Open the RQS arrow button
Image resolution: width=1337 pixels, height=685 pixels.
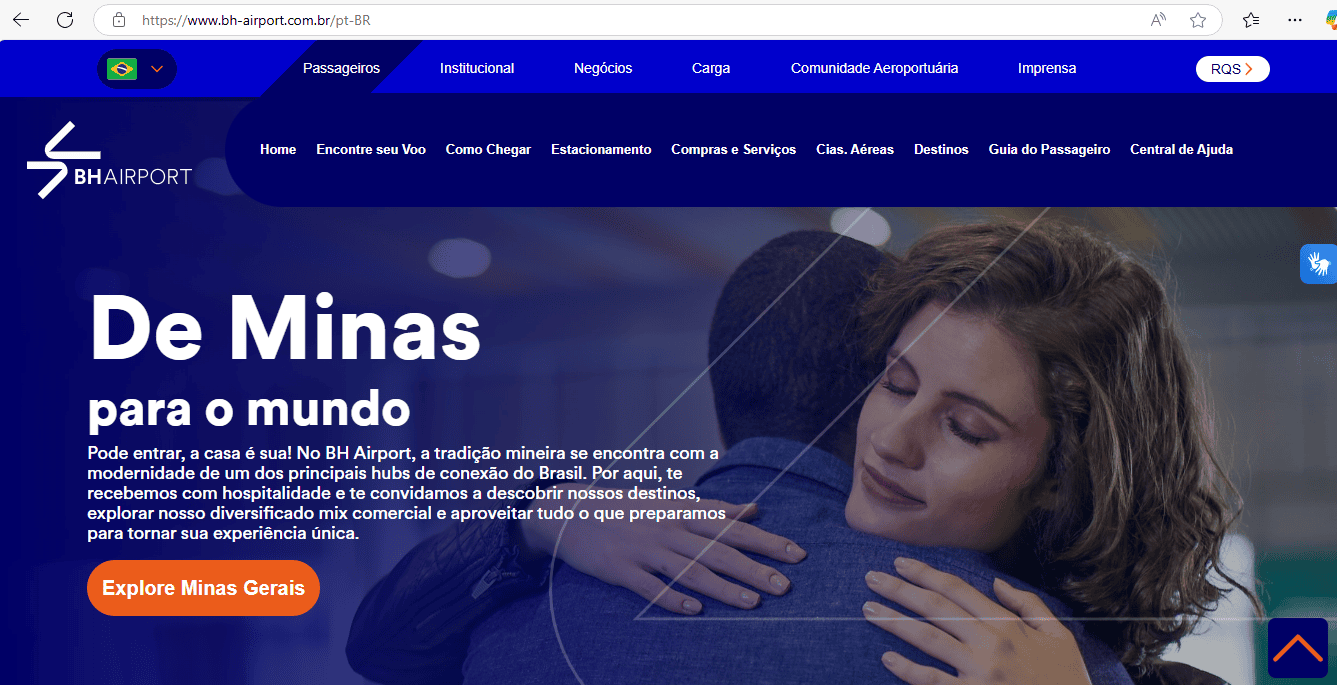(1232, 69)
